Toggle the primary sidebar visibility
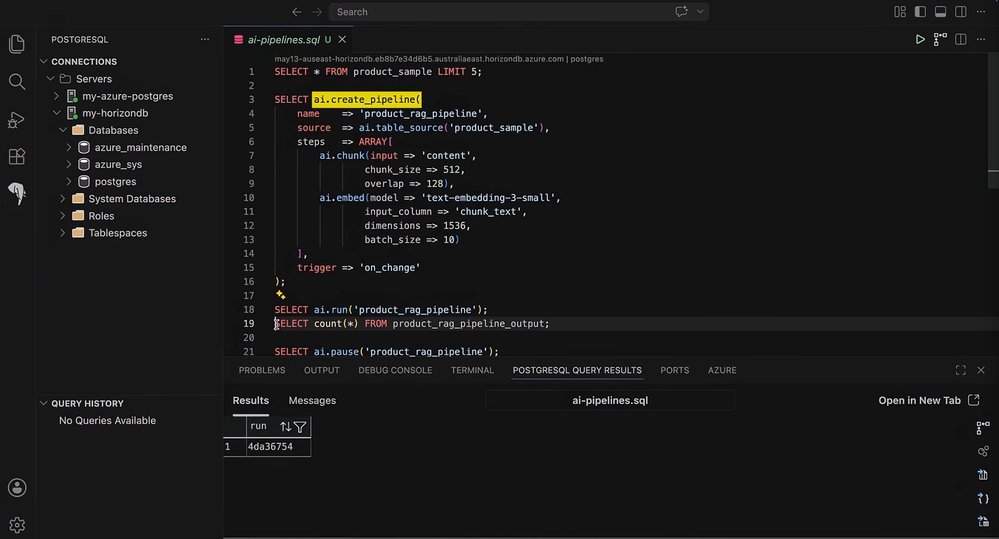999x539 pixels. coord(920,11)
